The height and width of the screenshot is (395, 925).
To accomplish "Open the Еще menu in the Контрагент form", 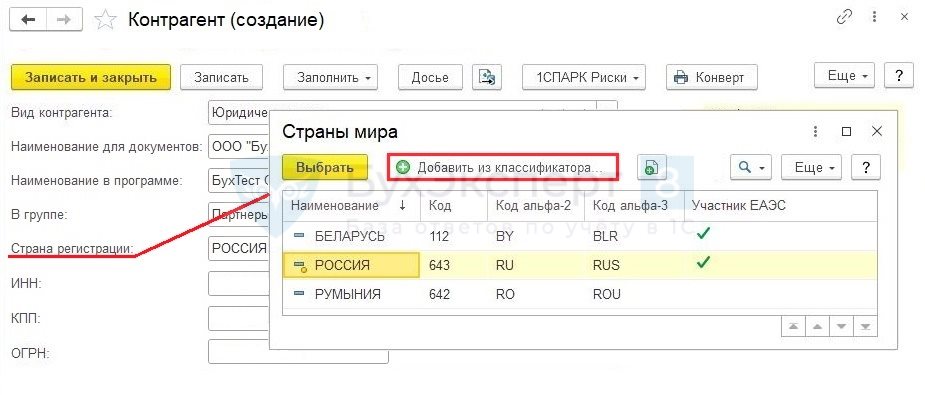I will point(845,76).
